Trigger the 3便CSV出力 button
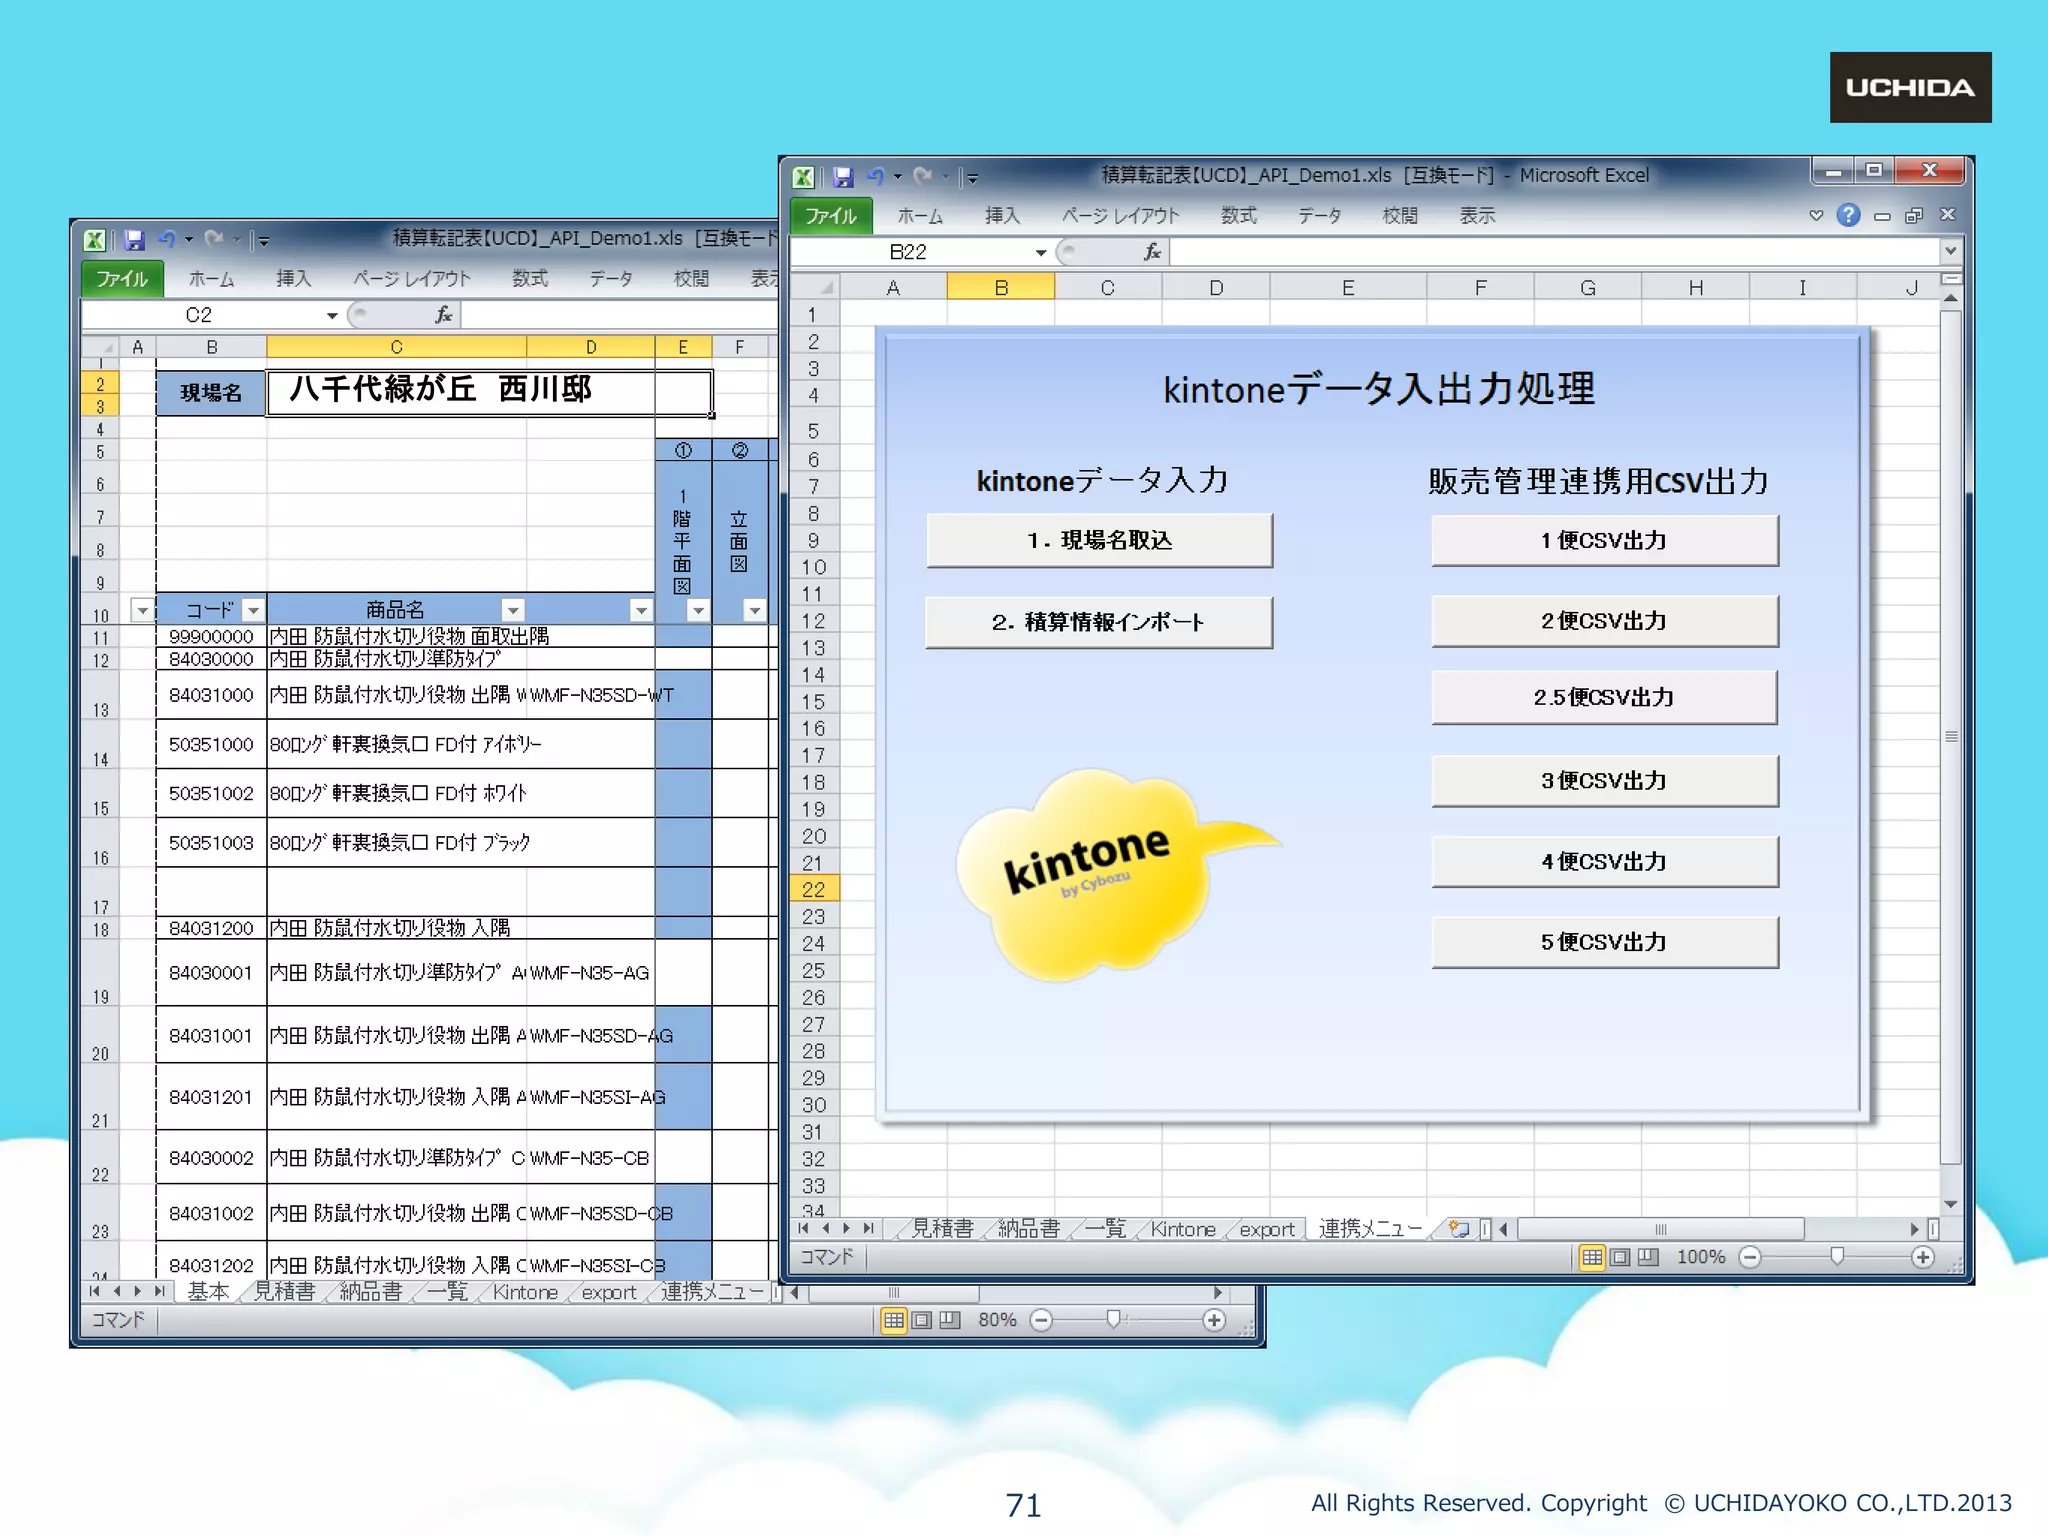 [x=1604, y=780]
